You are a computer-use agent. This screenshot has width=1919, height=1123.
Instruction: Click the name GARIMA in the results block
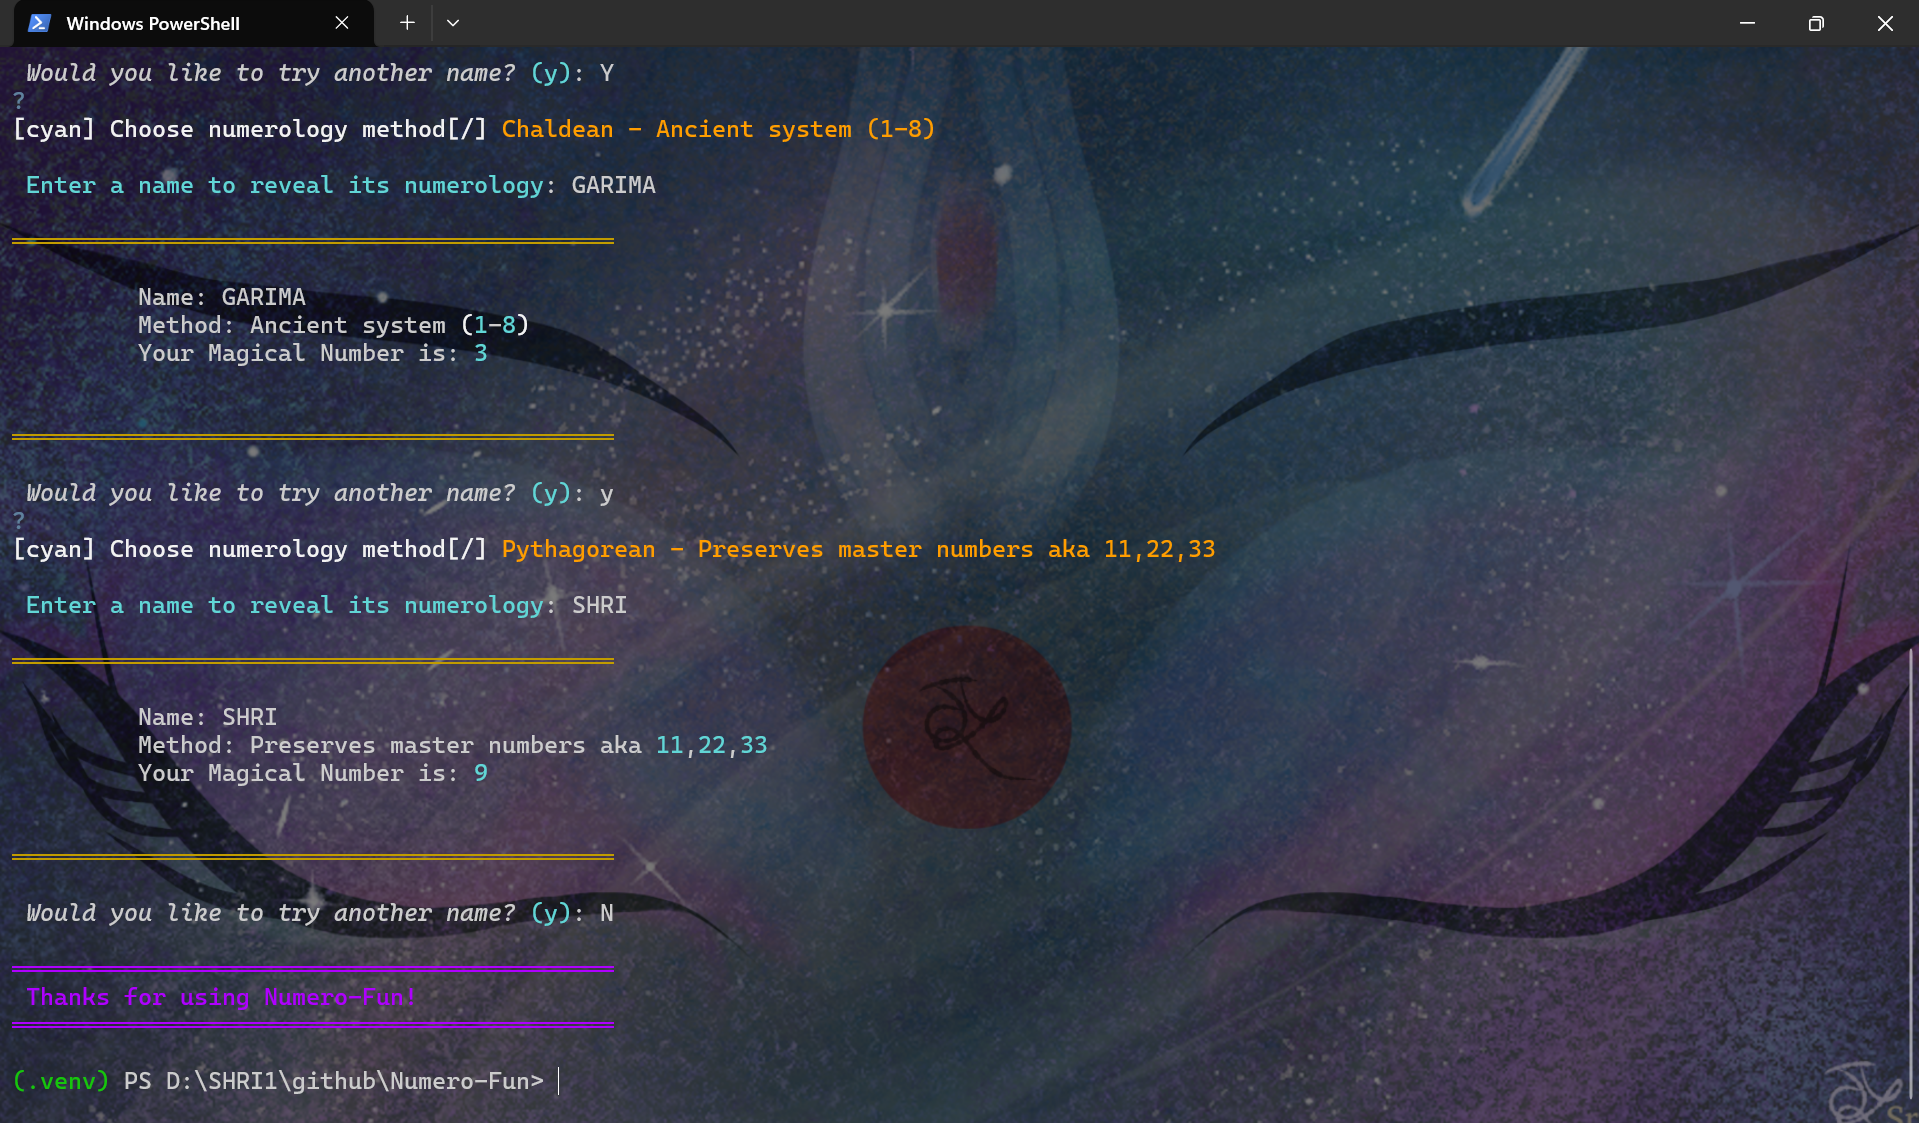click(263, 297)
